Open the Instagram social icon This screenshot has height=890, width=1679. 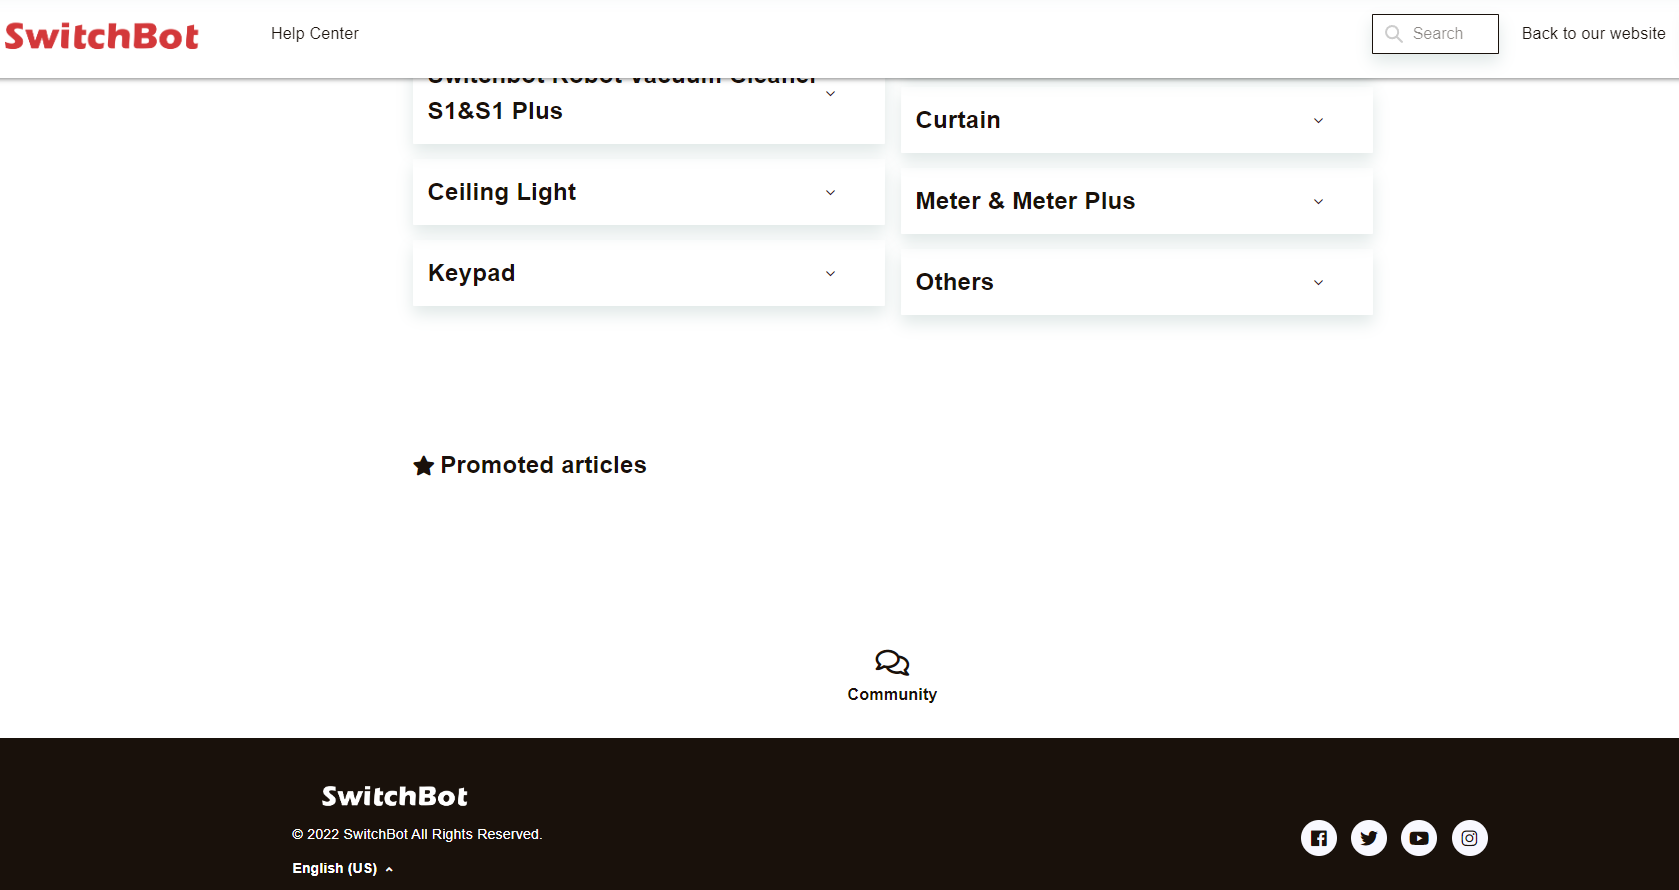point(1469,838)
